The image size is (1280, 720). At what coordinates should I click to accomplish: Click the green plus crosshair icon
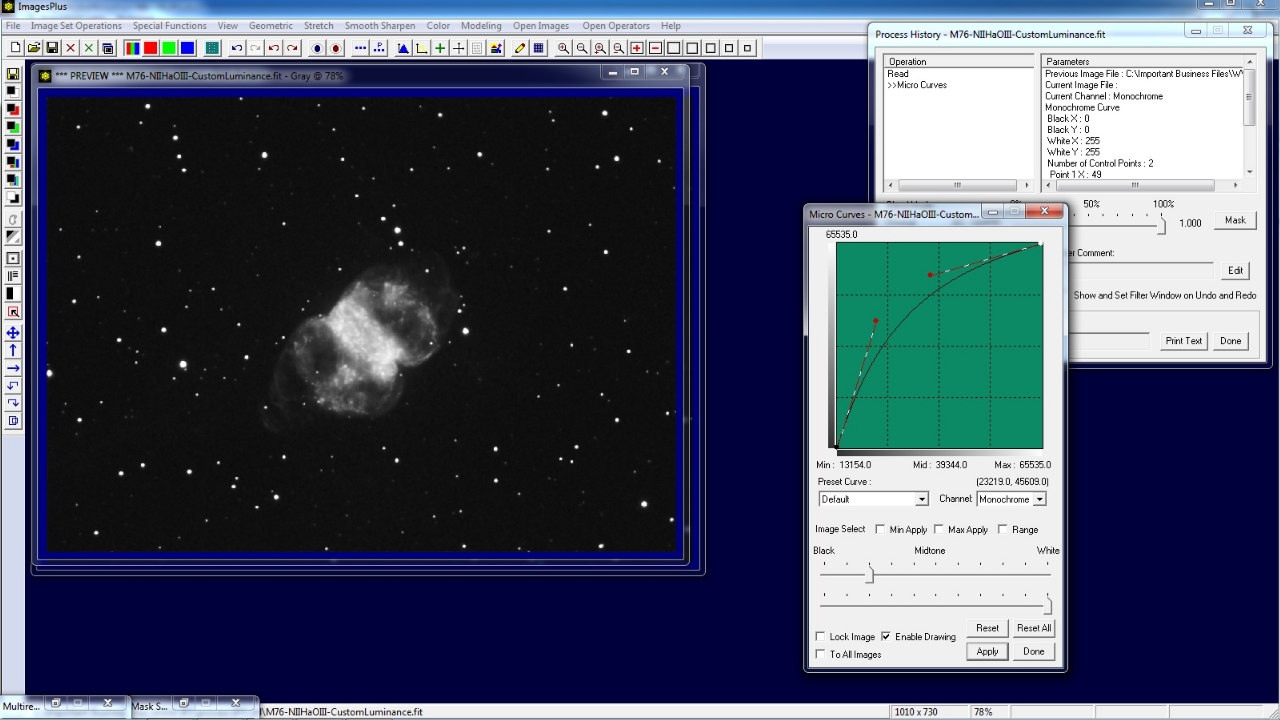pos(440,48)
